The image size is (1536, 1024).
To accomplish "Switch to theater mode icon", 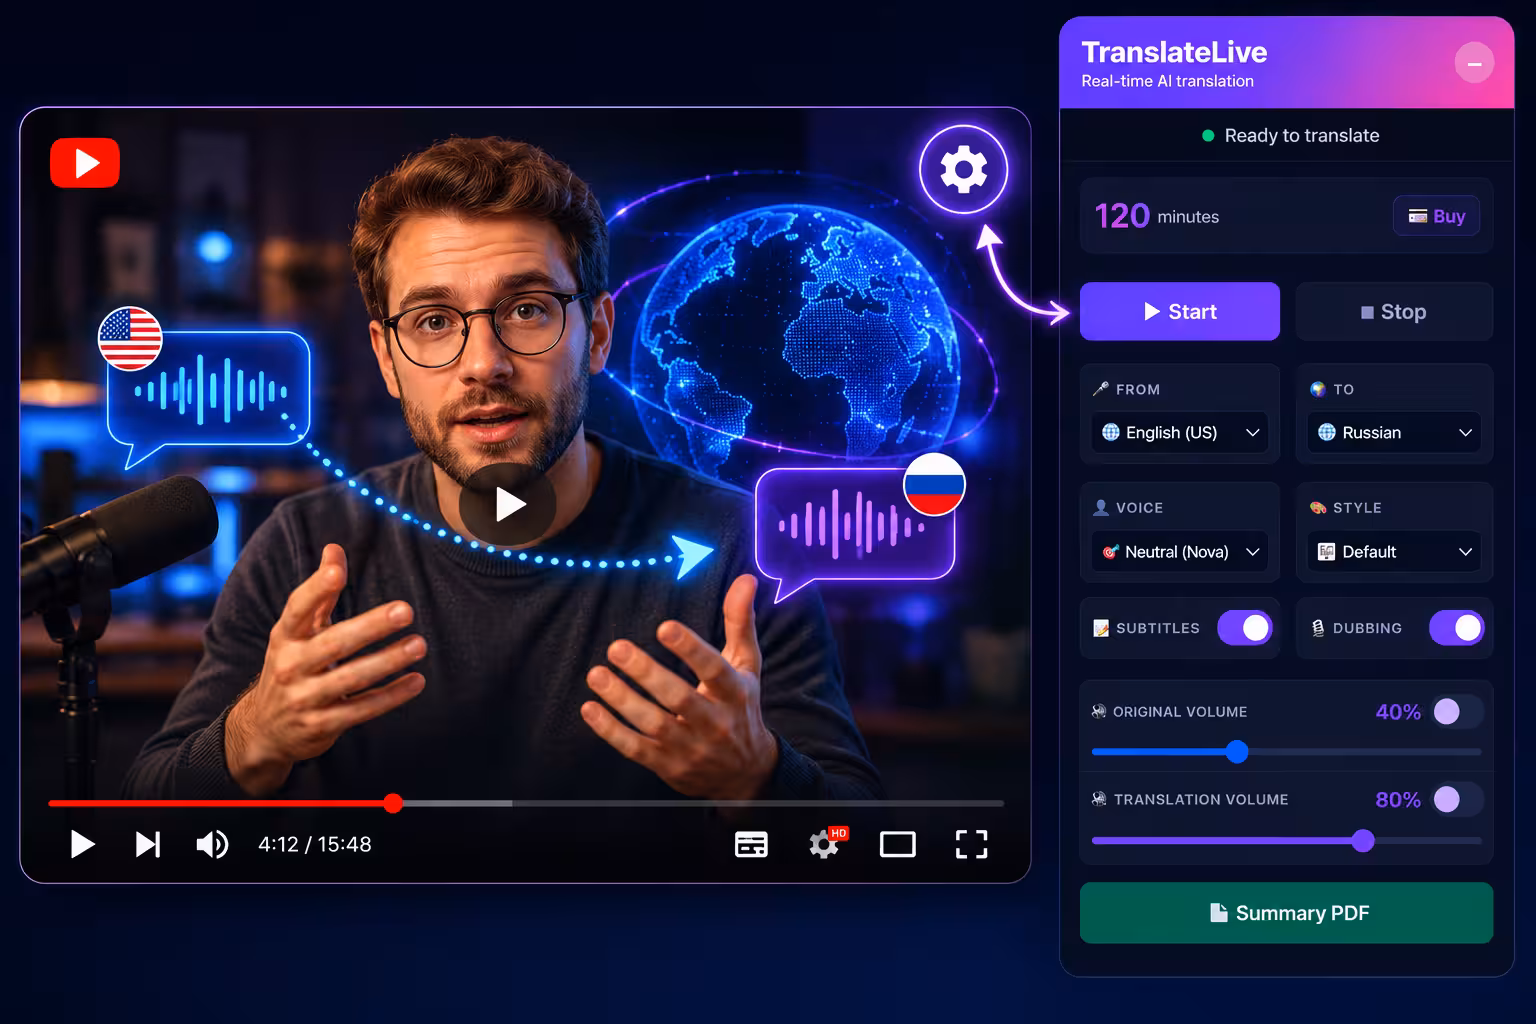I will click(x=897, y=845).
